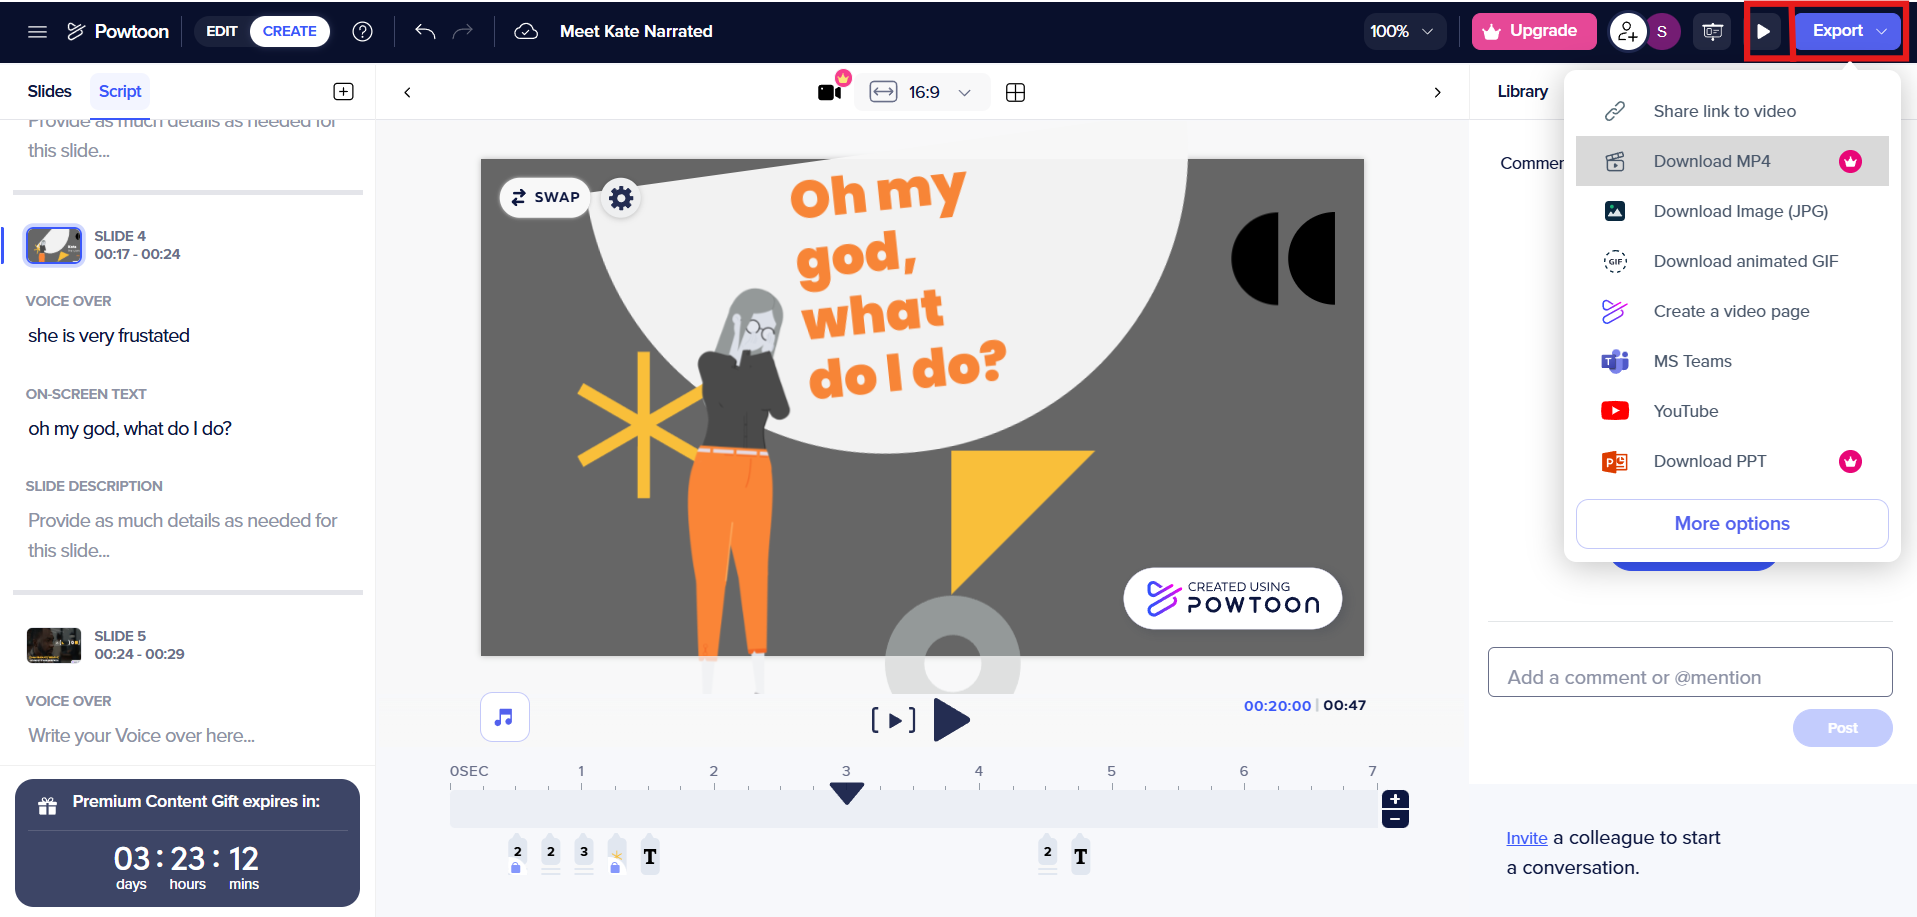This screenshot has width=1917, height=917.
Task: Collapse the Export dropdown menu
Action: (x=1848, y=31)
